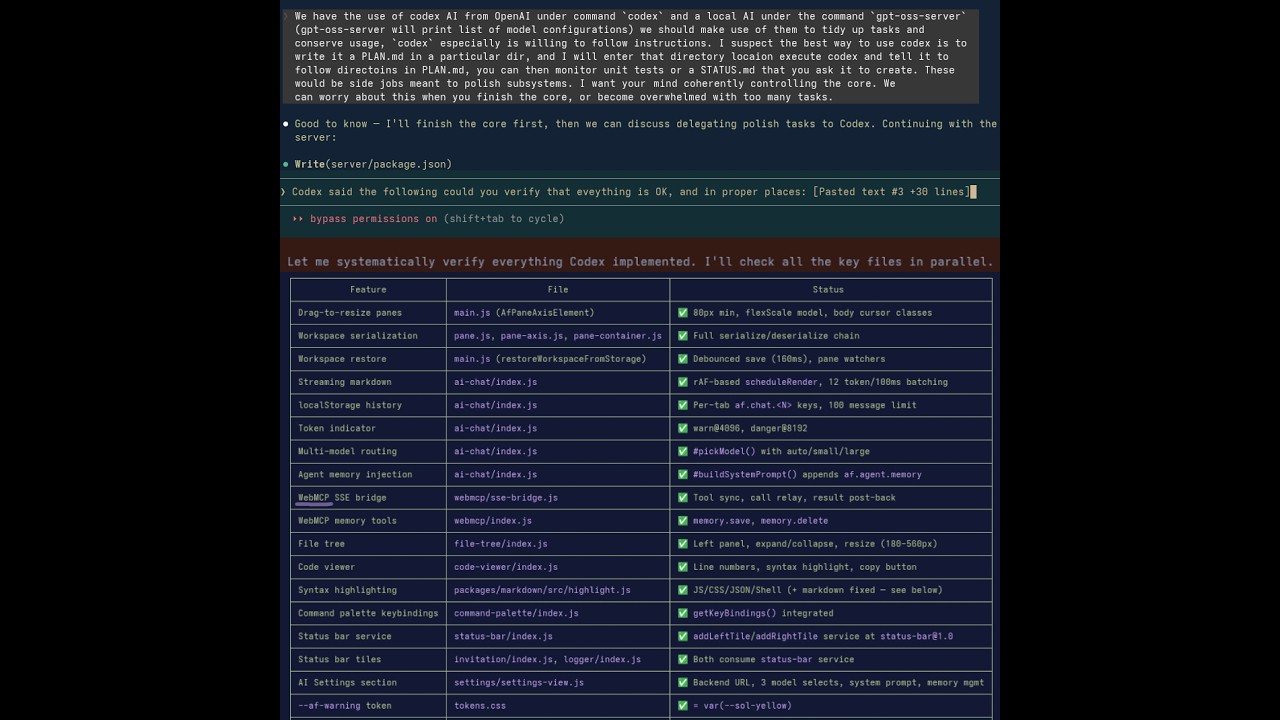Click 'main.js (restoreWorkspaceFromStorage)' file cell

click(558, 358)
